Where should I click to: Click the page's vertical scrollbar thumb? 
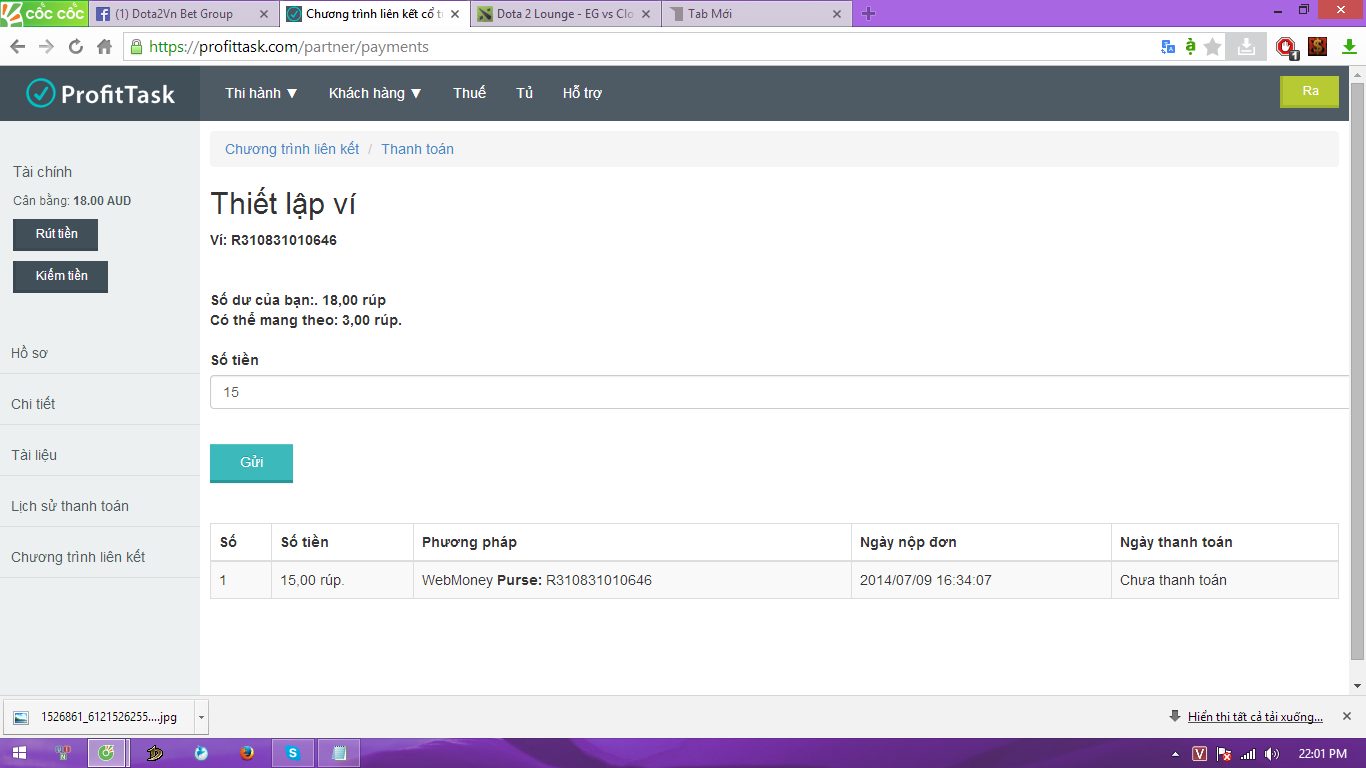click(1358, 372)
